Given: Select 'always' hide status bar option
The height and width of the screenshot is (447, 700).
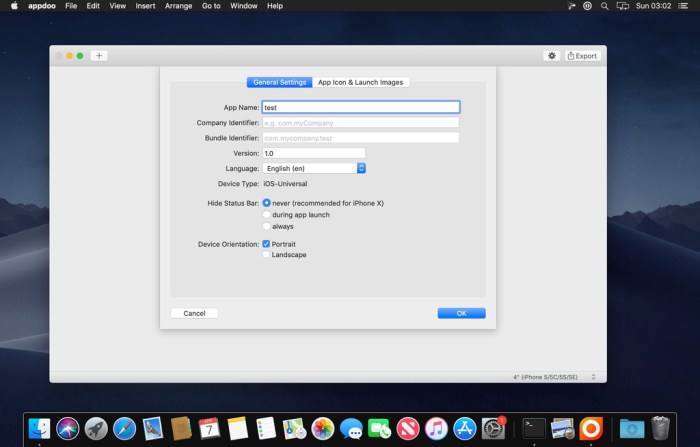Looking at the screenshot, I should tap(266, 227).
